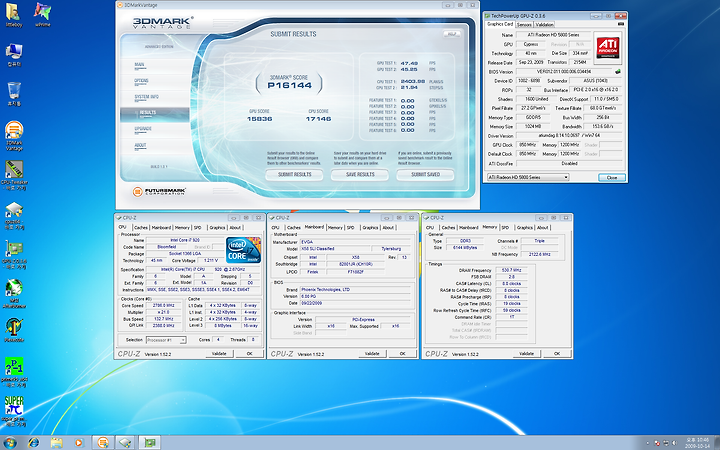Open the littleboy folder on desktop
720x450 pixels.
[14, 15]
